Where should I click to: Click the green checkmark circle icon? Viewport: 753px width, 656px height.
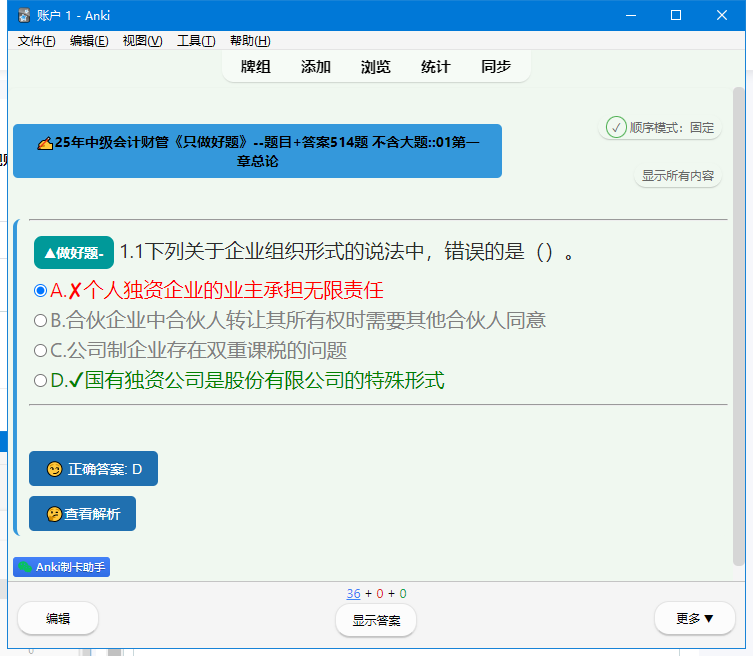[x=616, y=127]
